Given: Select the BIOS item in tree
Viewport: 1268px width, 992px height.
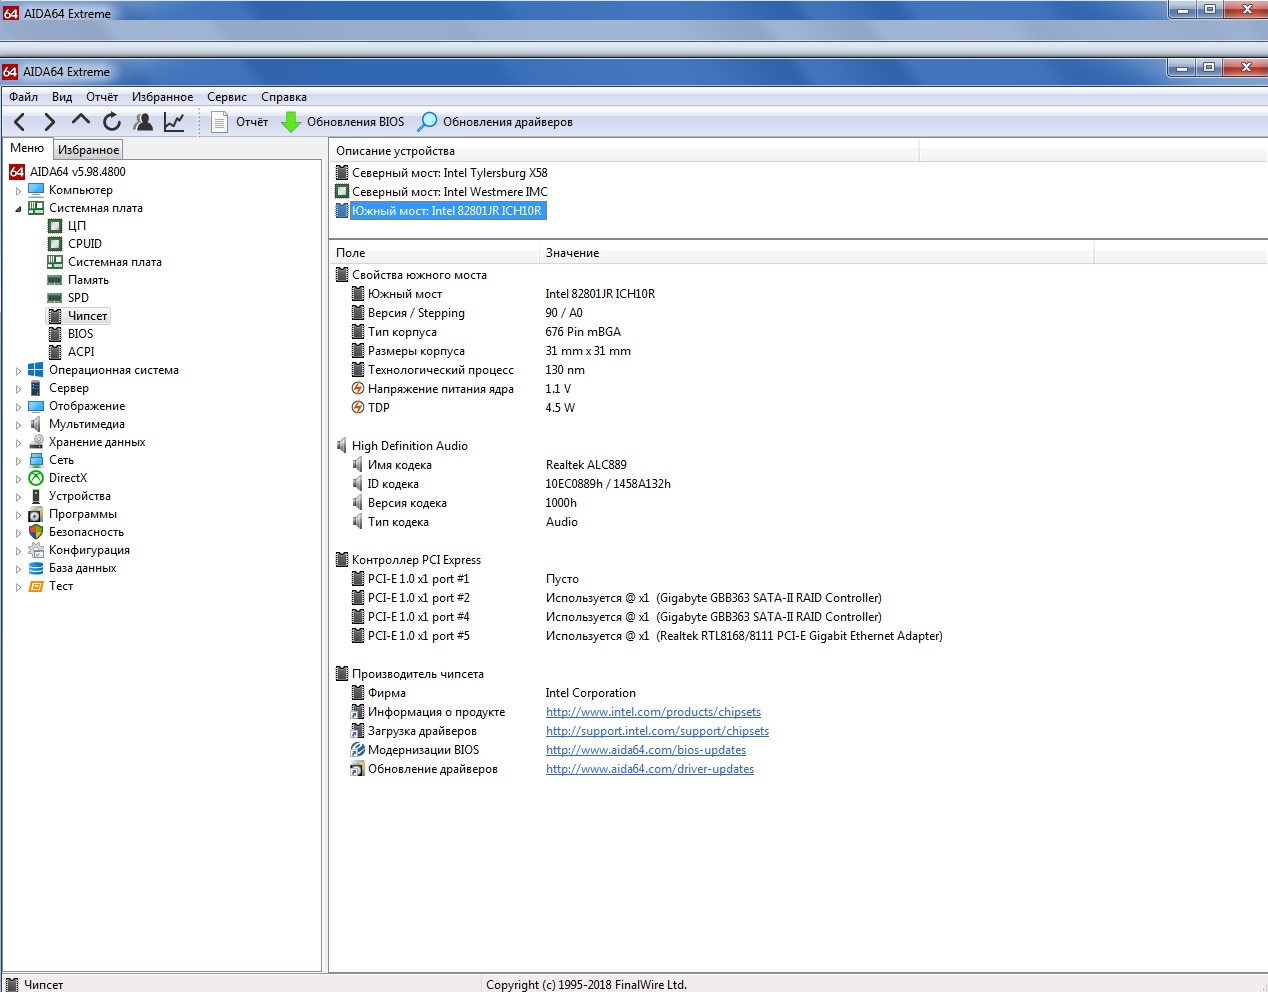Looking at the screenshot, I should pos(80,334).
